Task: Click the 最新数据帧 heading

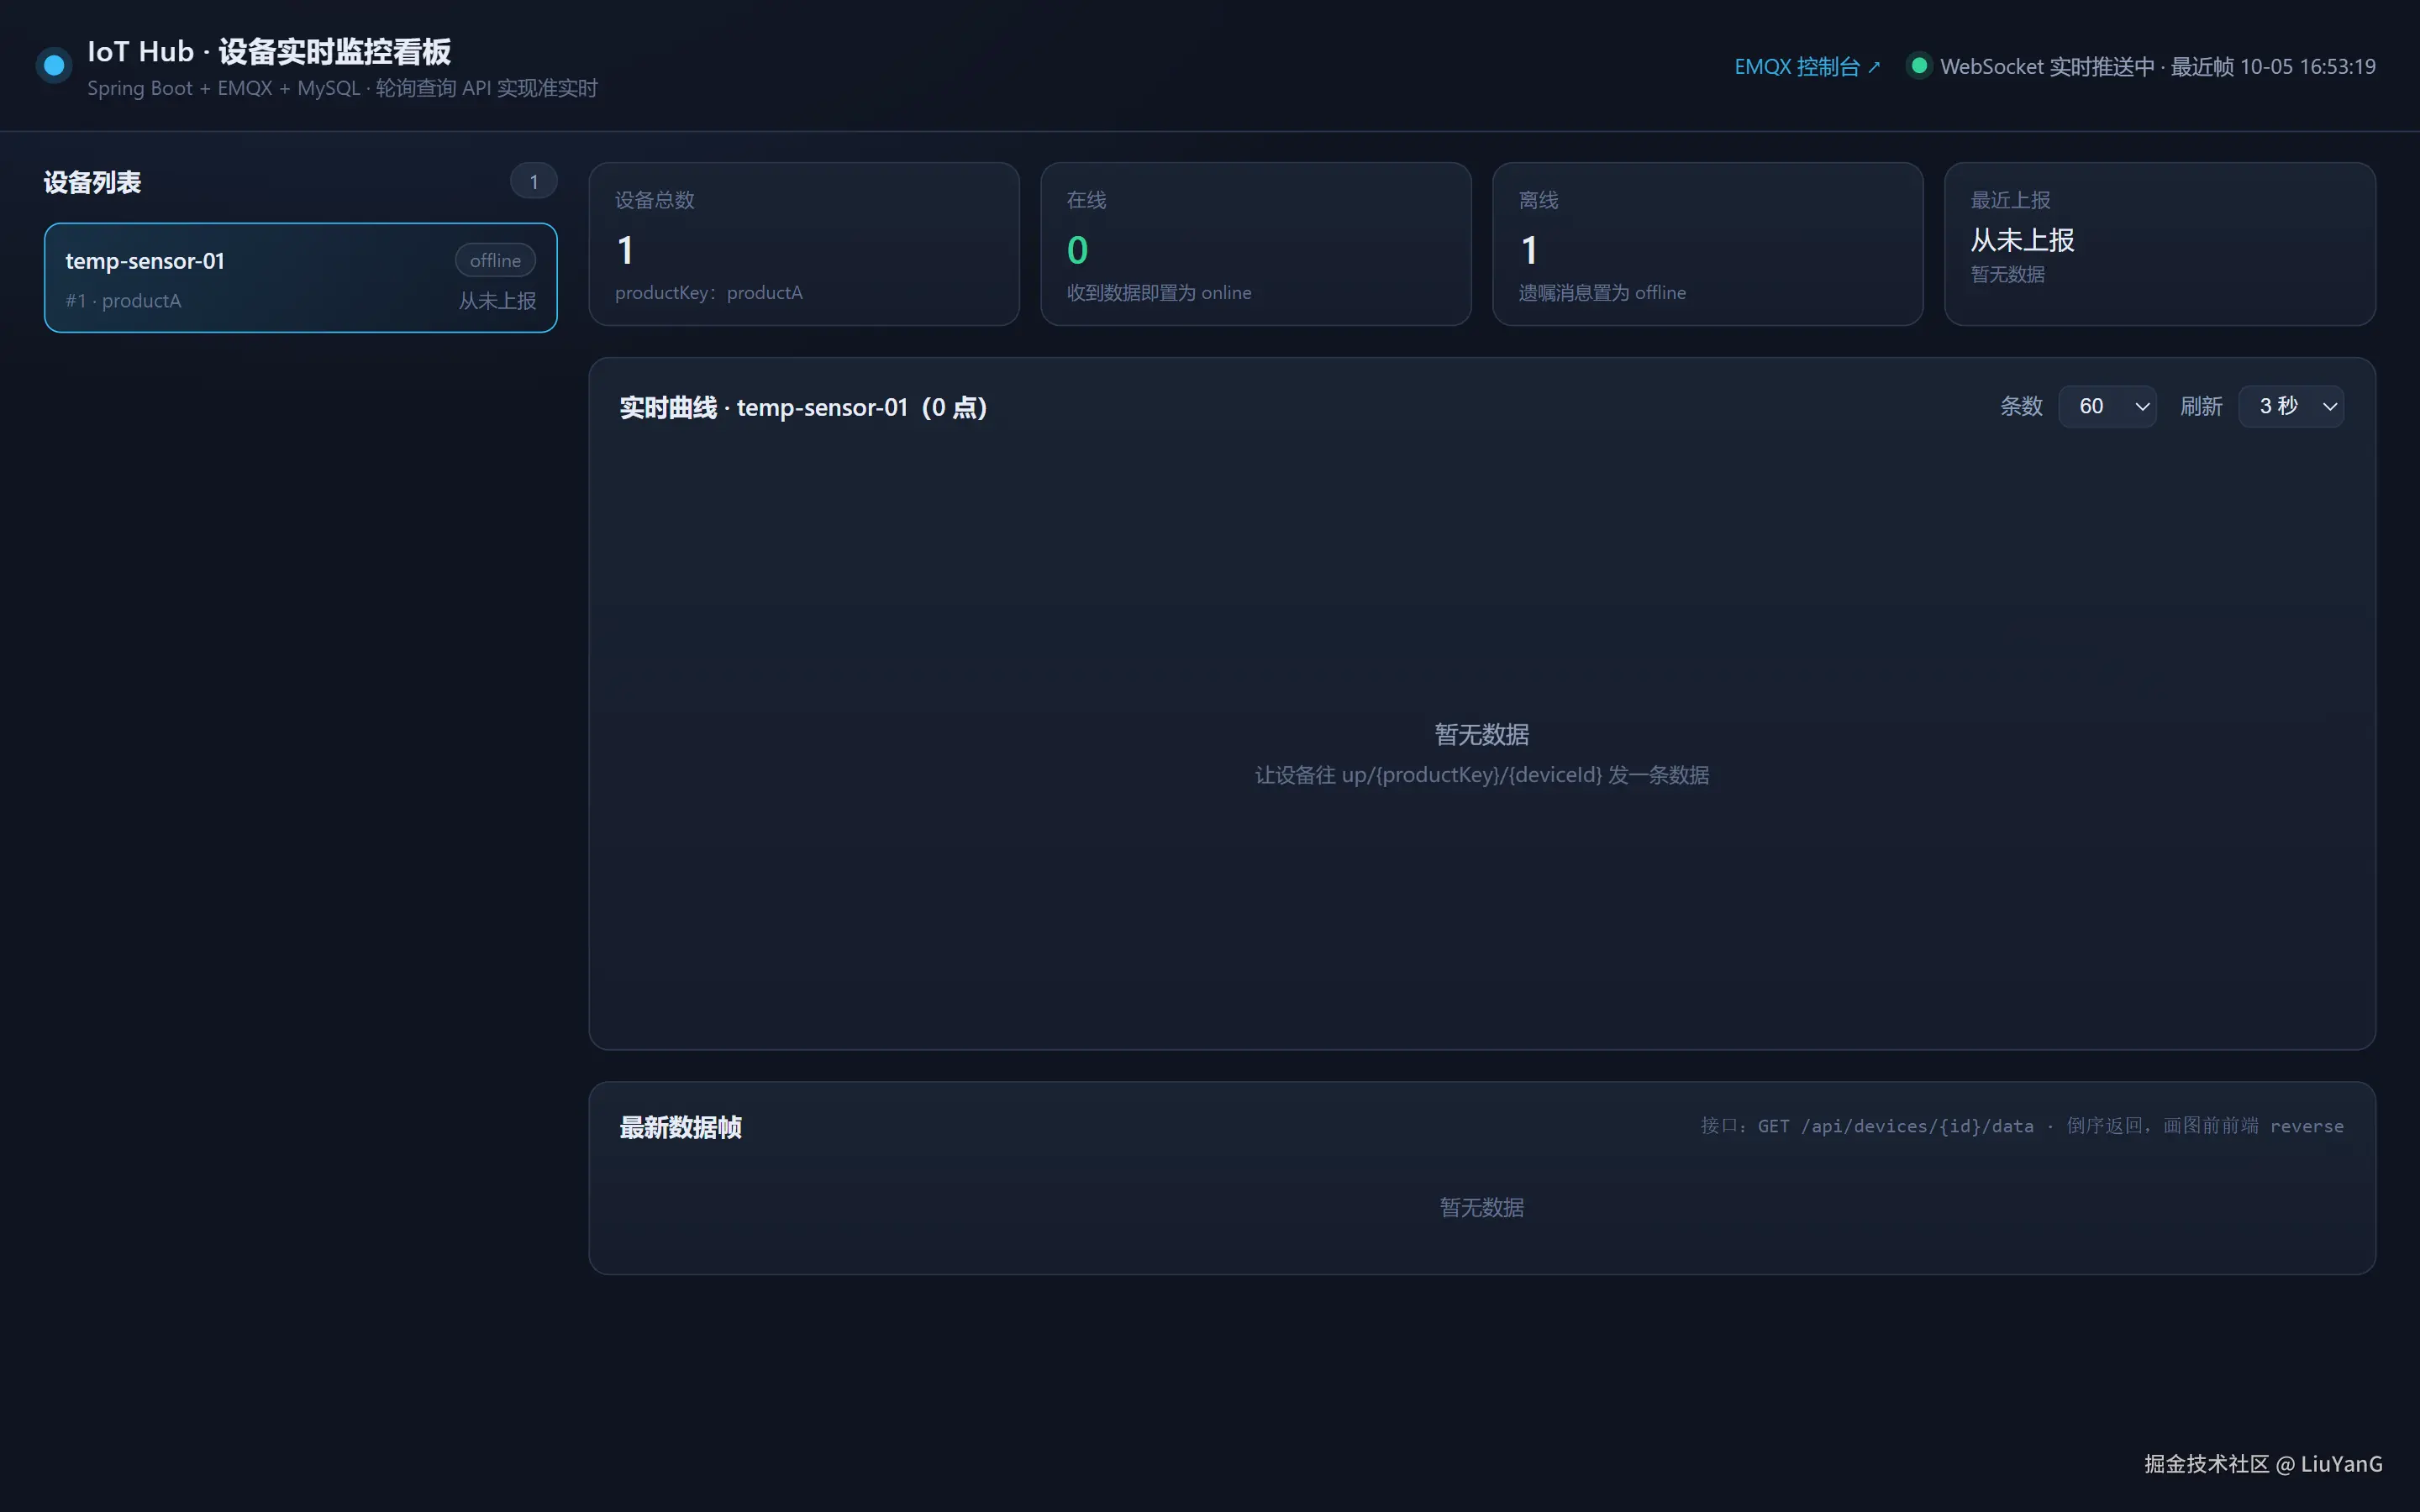Action: [x=680, y=1127]
